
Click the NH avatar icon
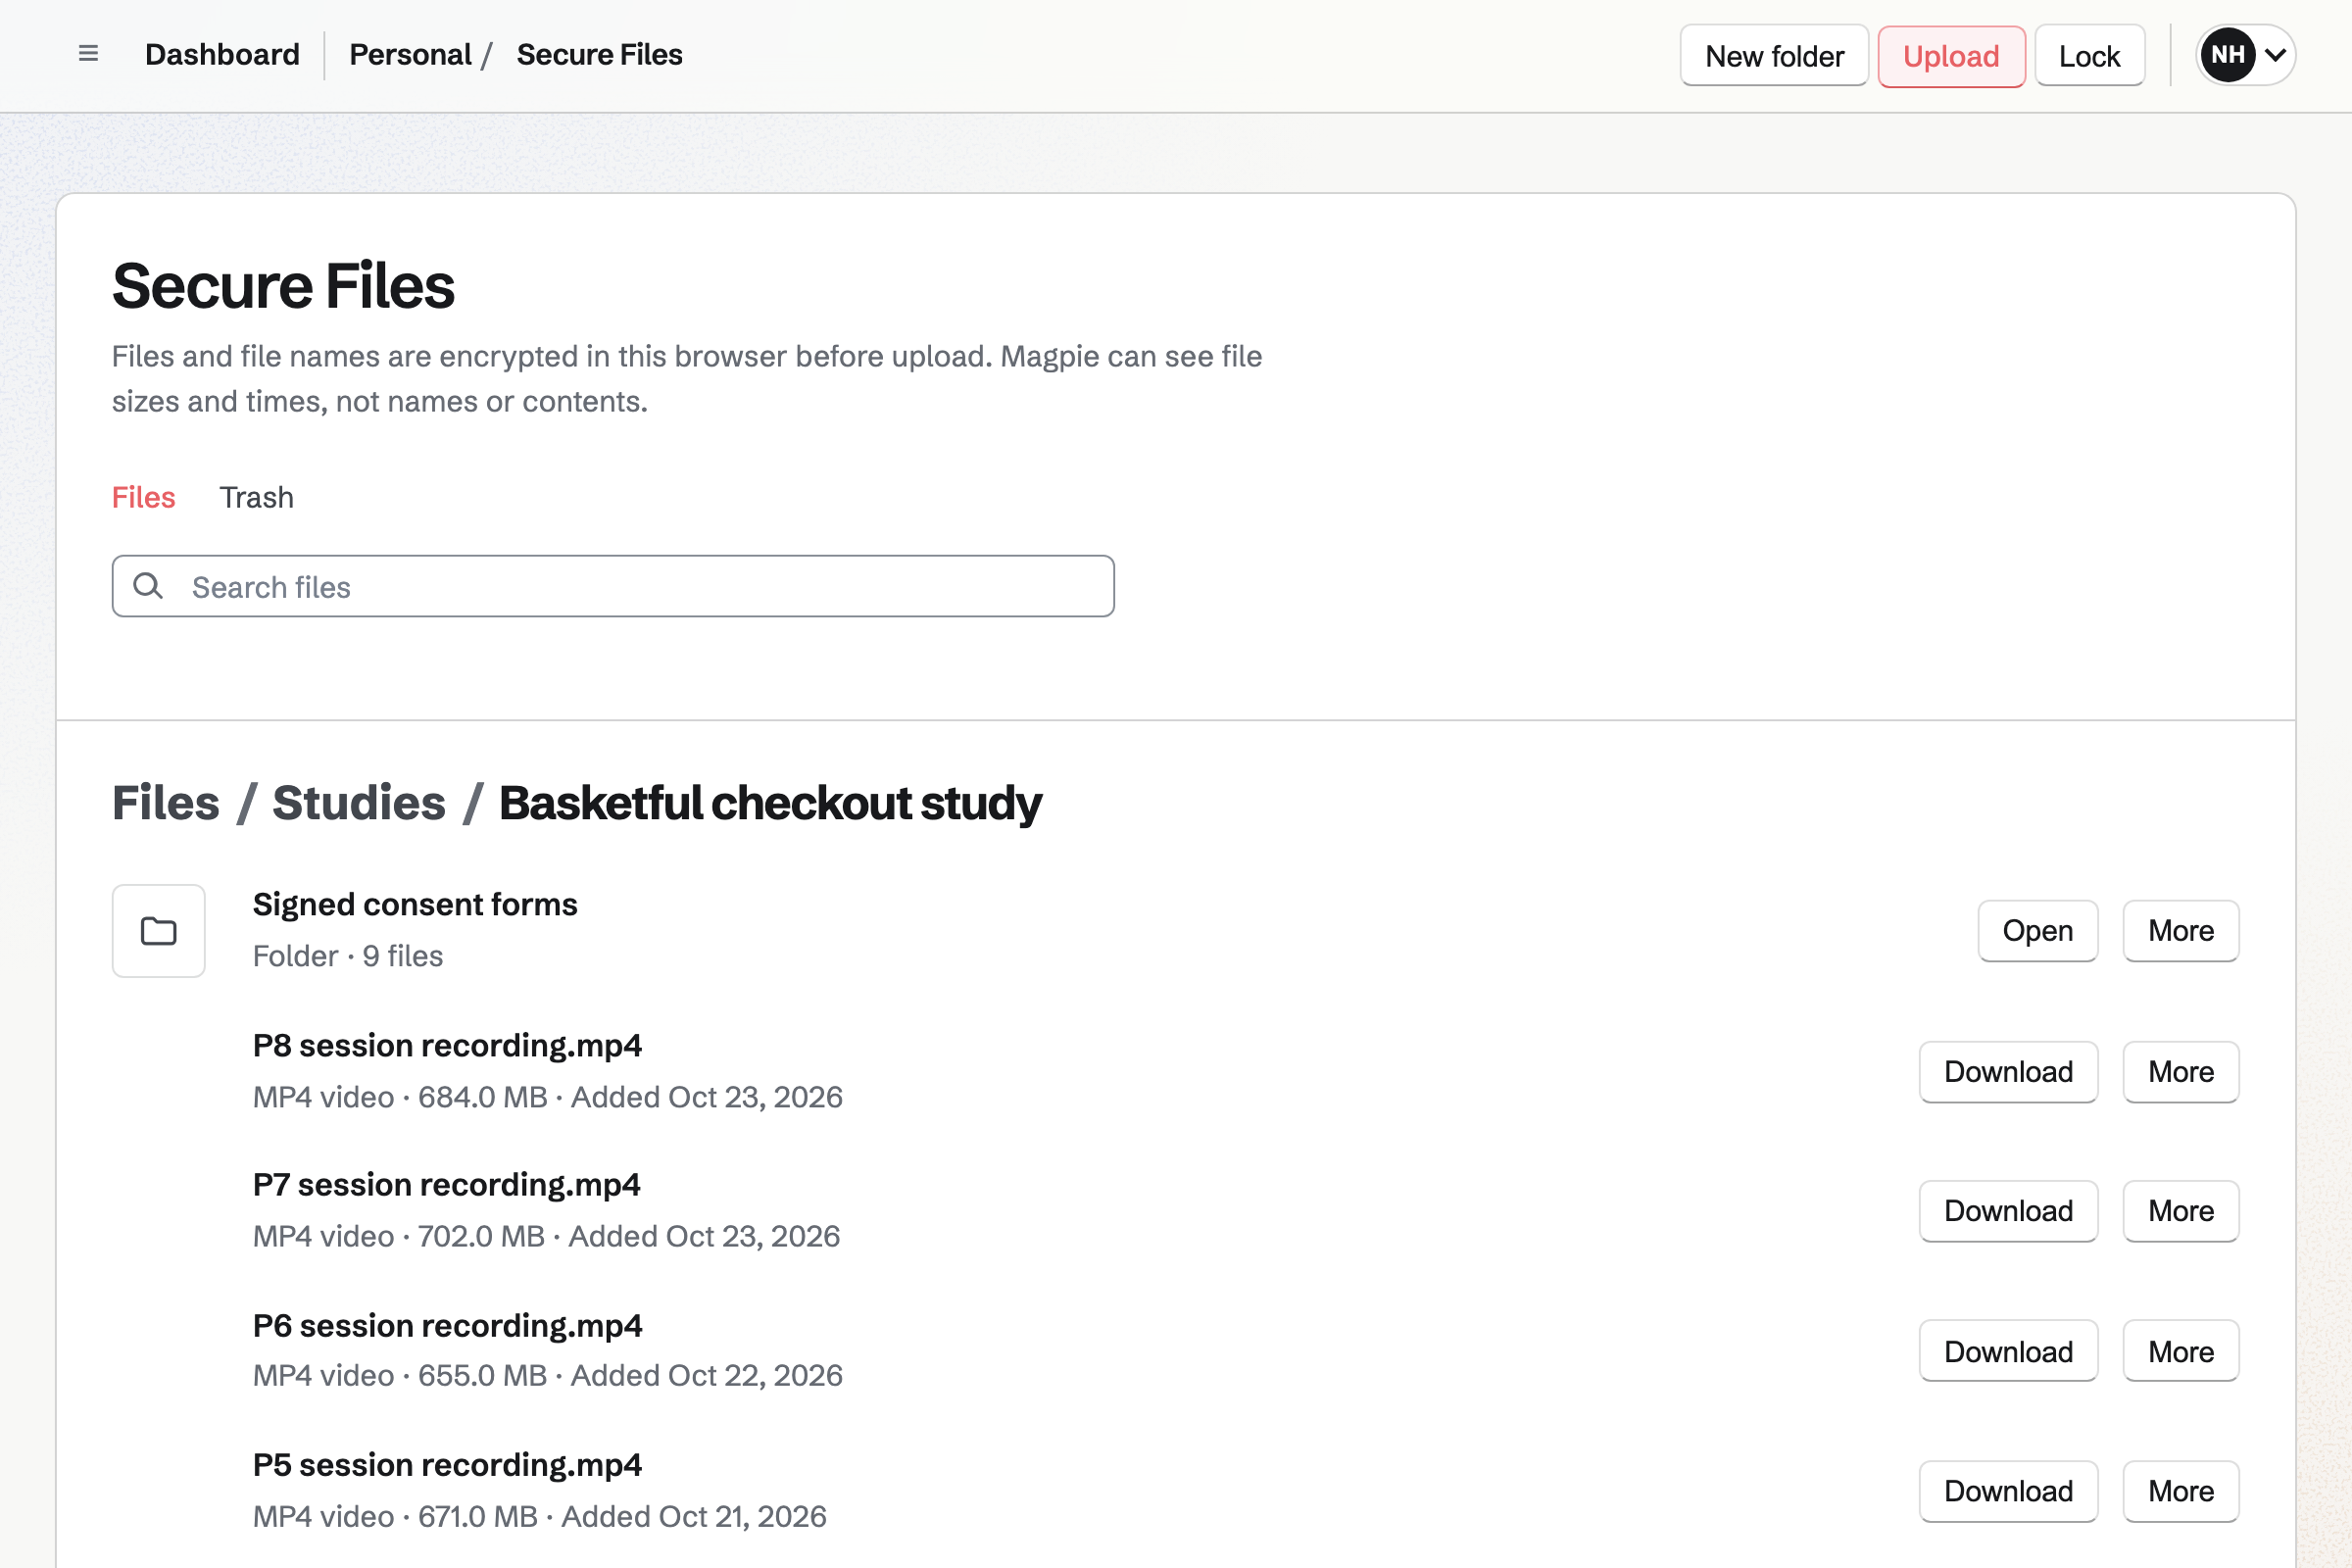click(x=2227, y=55)
